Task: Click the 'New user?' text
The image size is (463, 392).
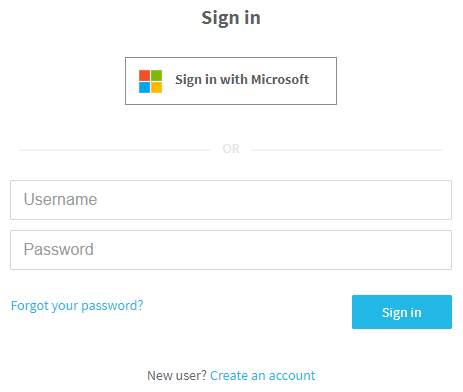Action: 177,376
